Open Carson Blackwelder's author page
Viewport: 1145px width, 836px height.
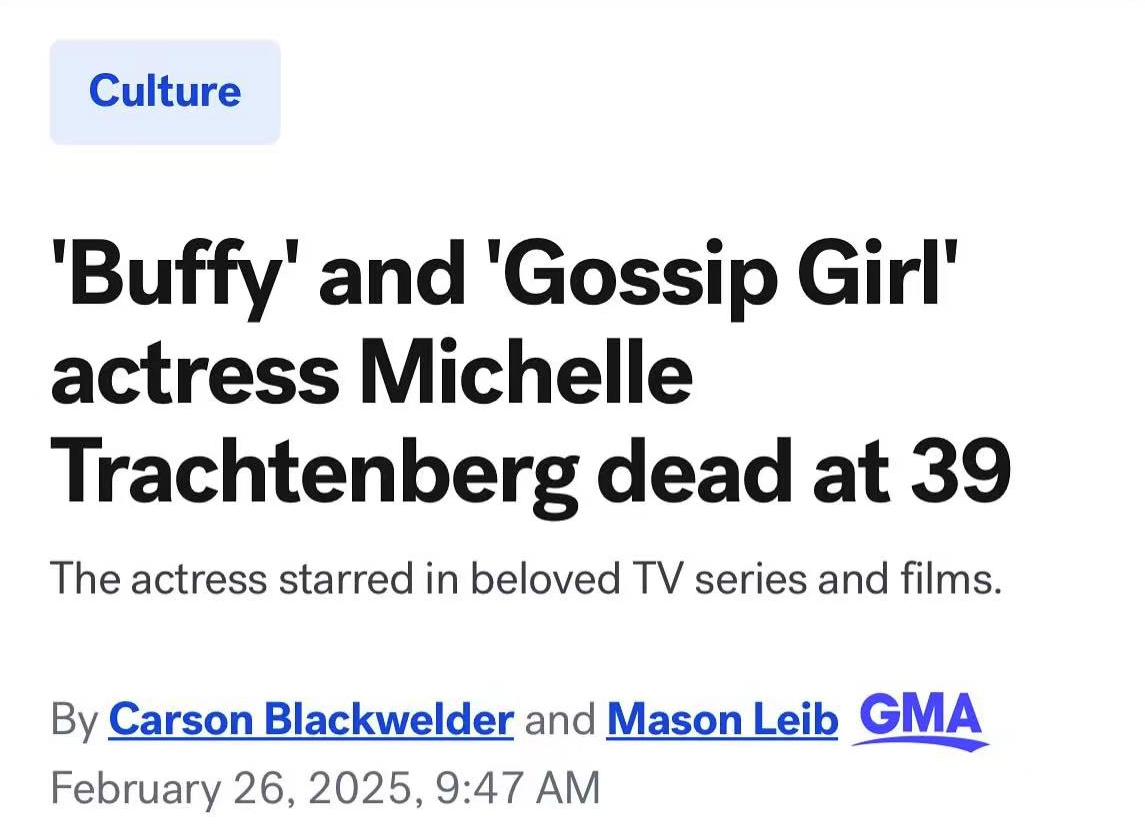point(311,720)
